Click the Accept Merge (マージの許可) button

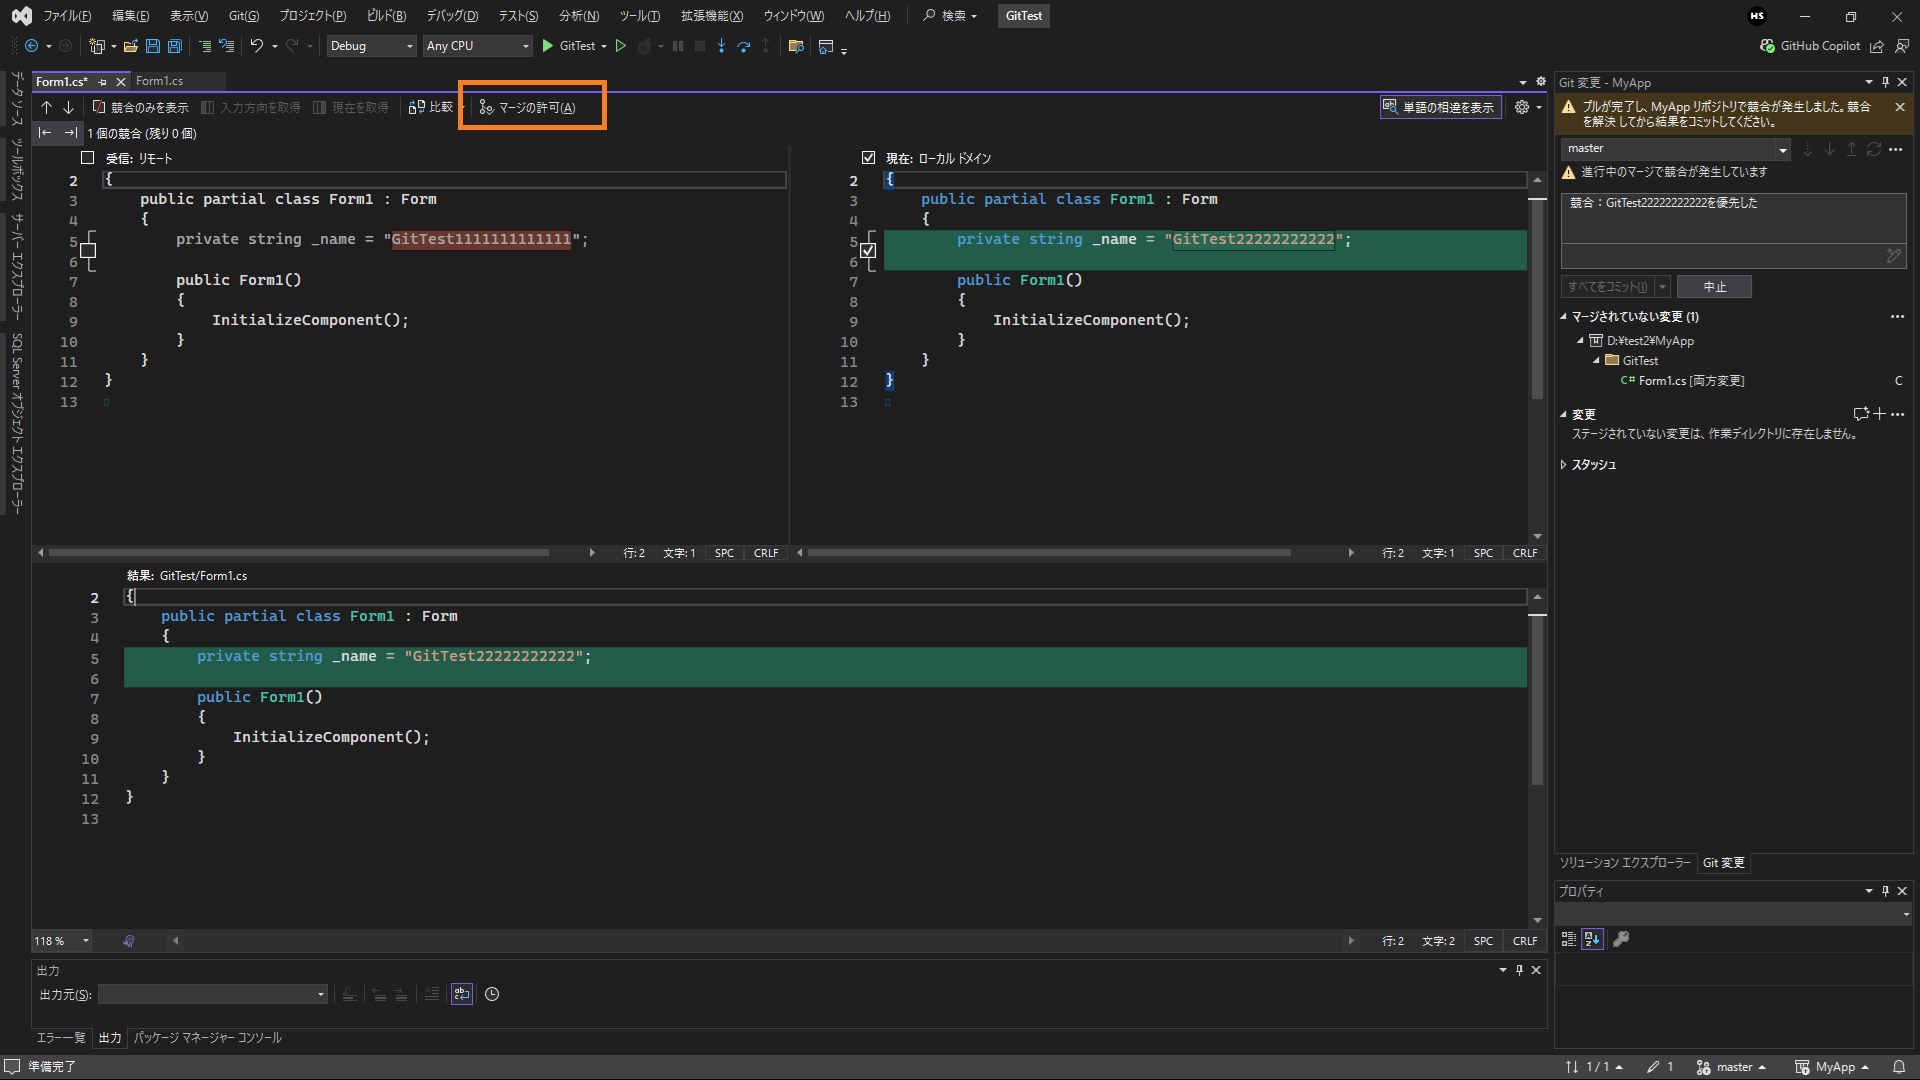point(528,107)
